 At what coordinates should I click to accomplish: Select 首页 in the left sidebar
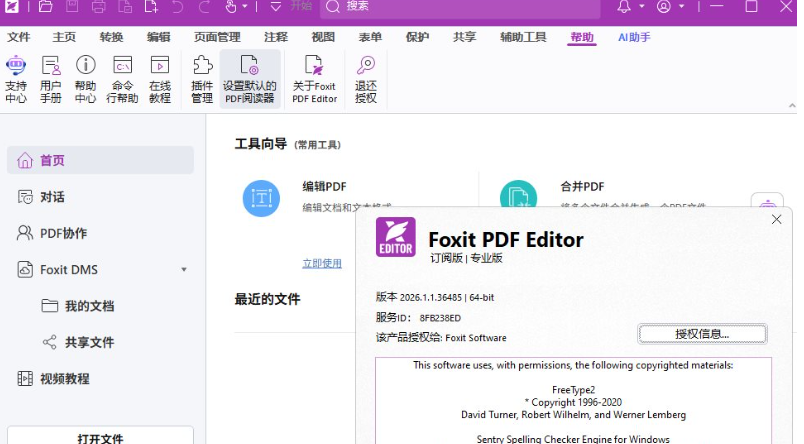click(100, 160)
